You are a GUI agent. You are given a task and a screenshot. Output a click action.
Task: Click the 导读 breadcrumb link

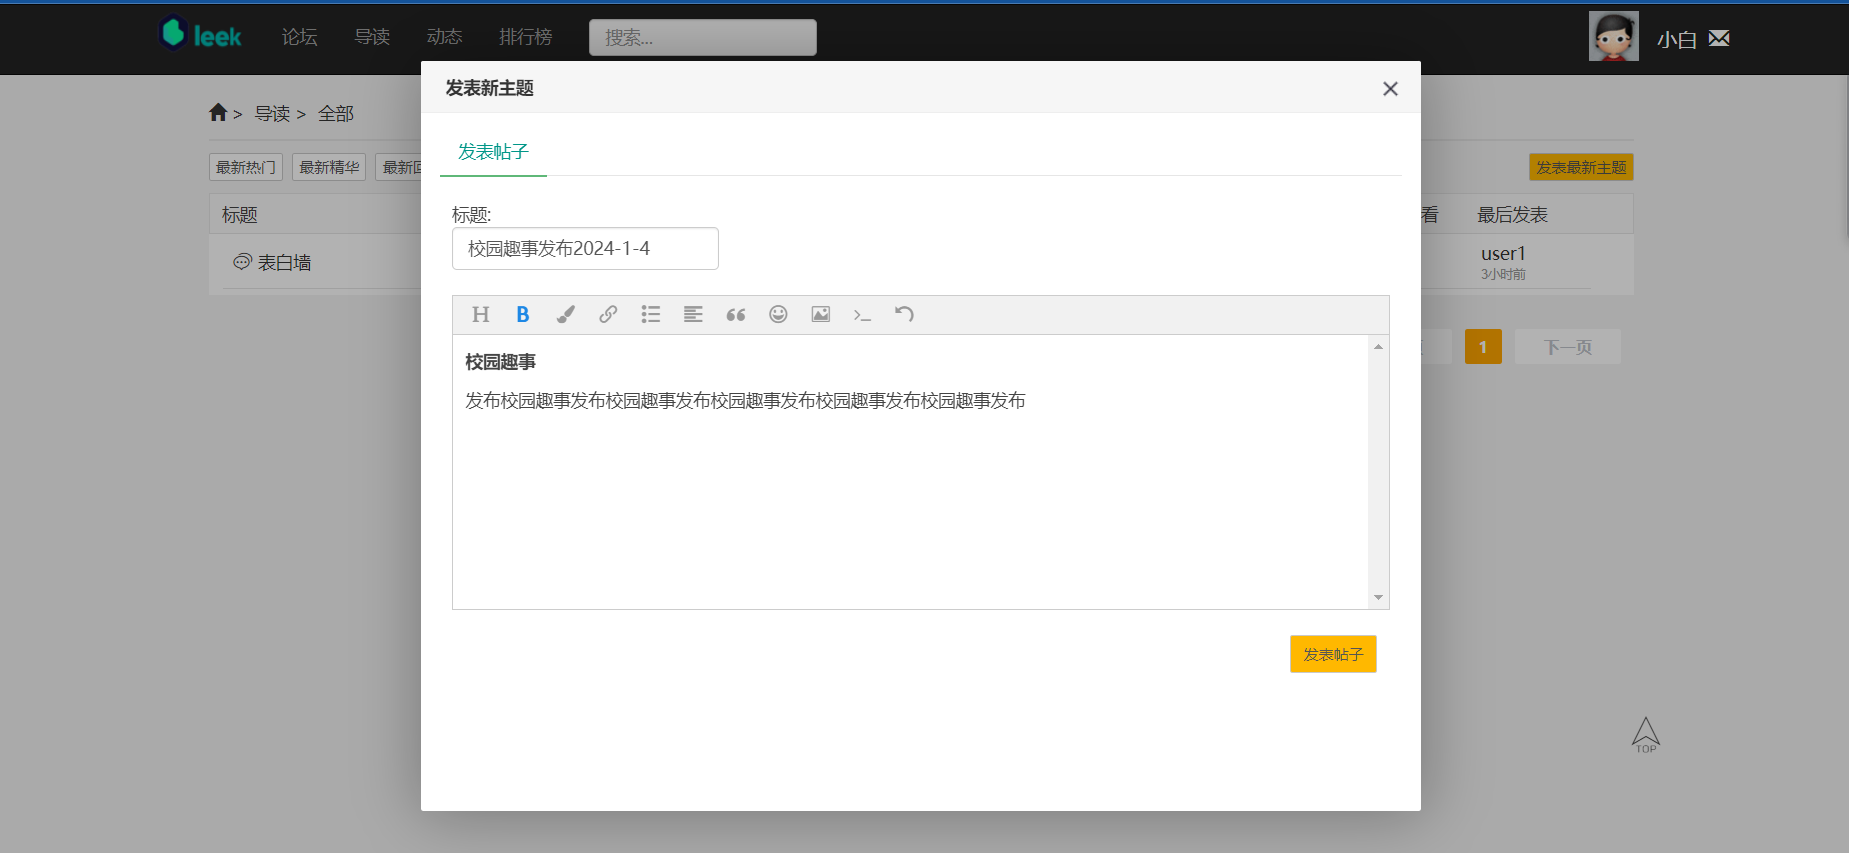click(x=272, y=114)
